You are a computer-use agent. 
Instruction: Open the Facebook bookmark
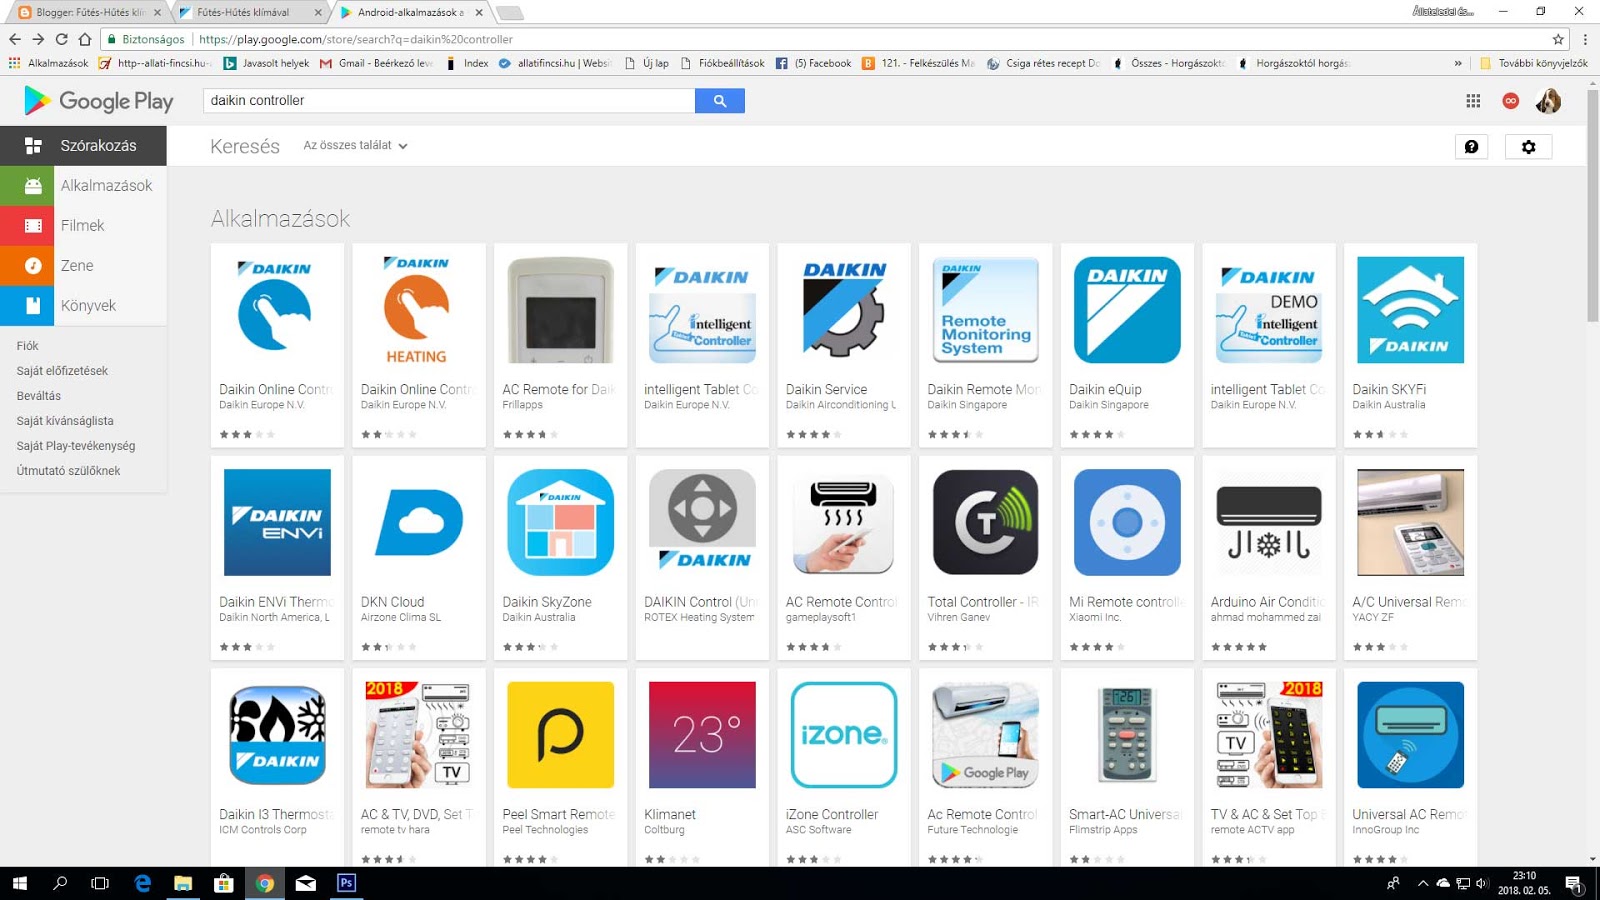coord(814,63)
